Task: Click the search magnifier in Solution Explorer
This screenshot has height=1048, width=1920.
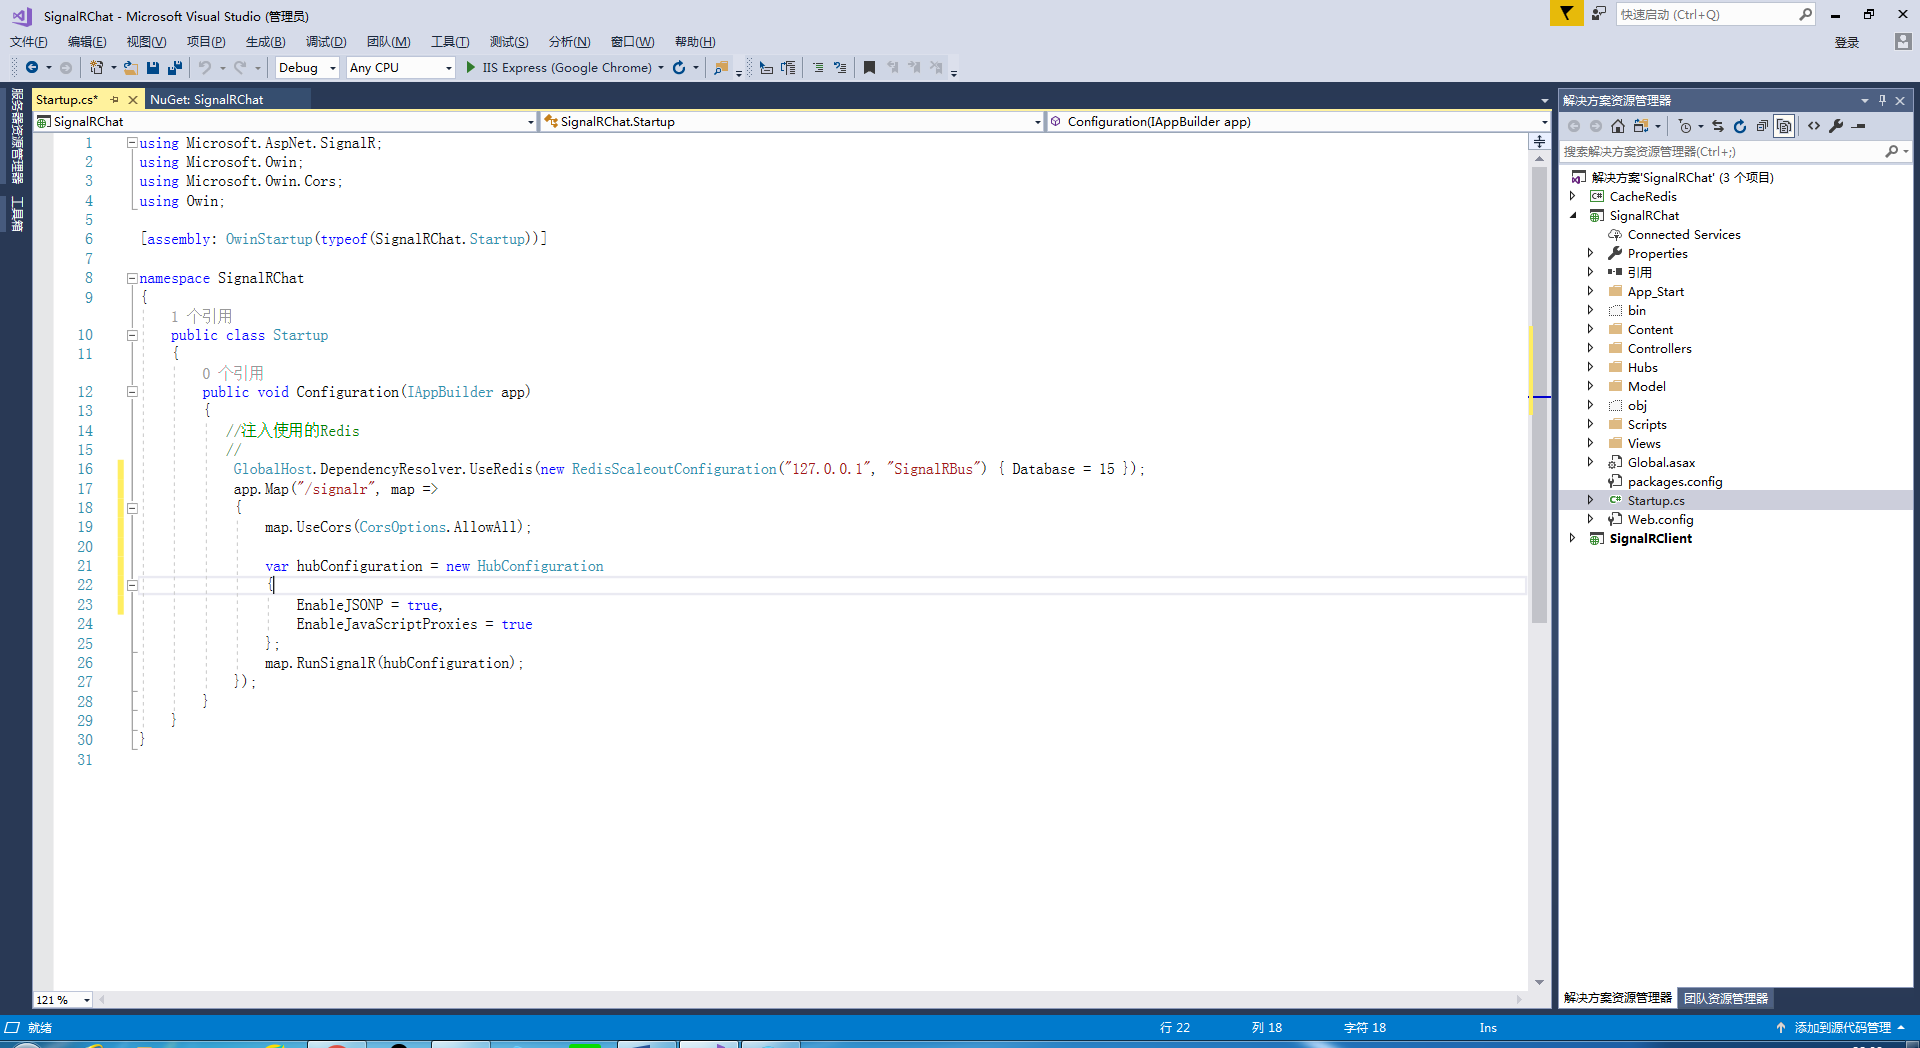Action: click(1891, 152)
